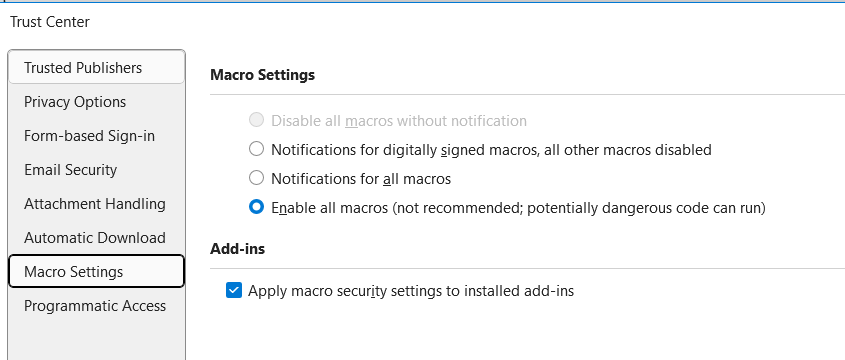Open the Programmatic Access section

96,306
